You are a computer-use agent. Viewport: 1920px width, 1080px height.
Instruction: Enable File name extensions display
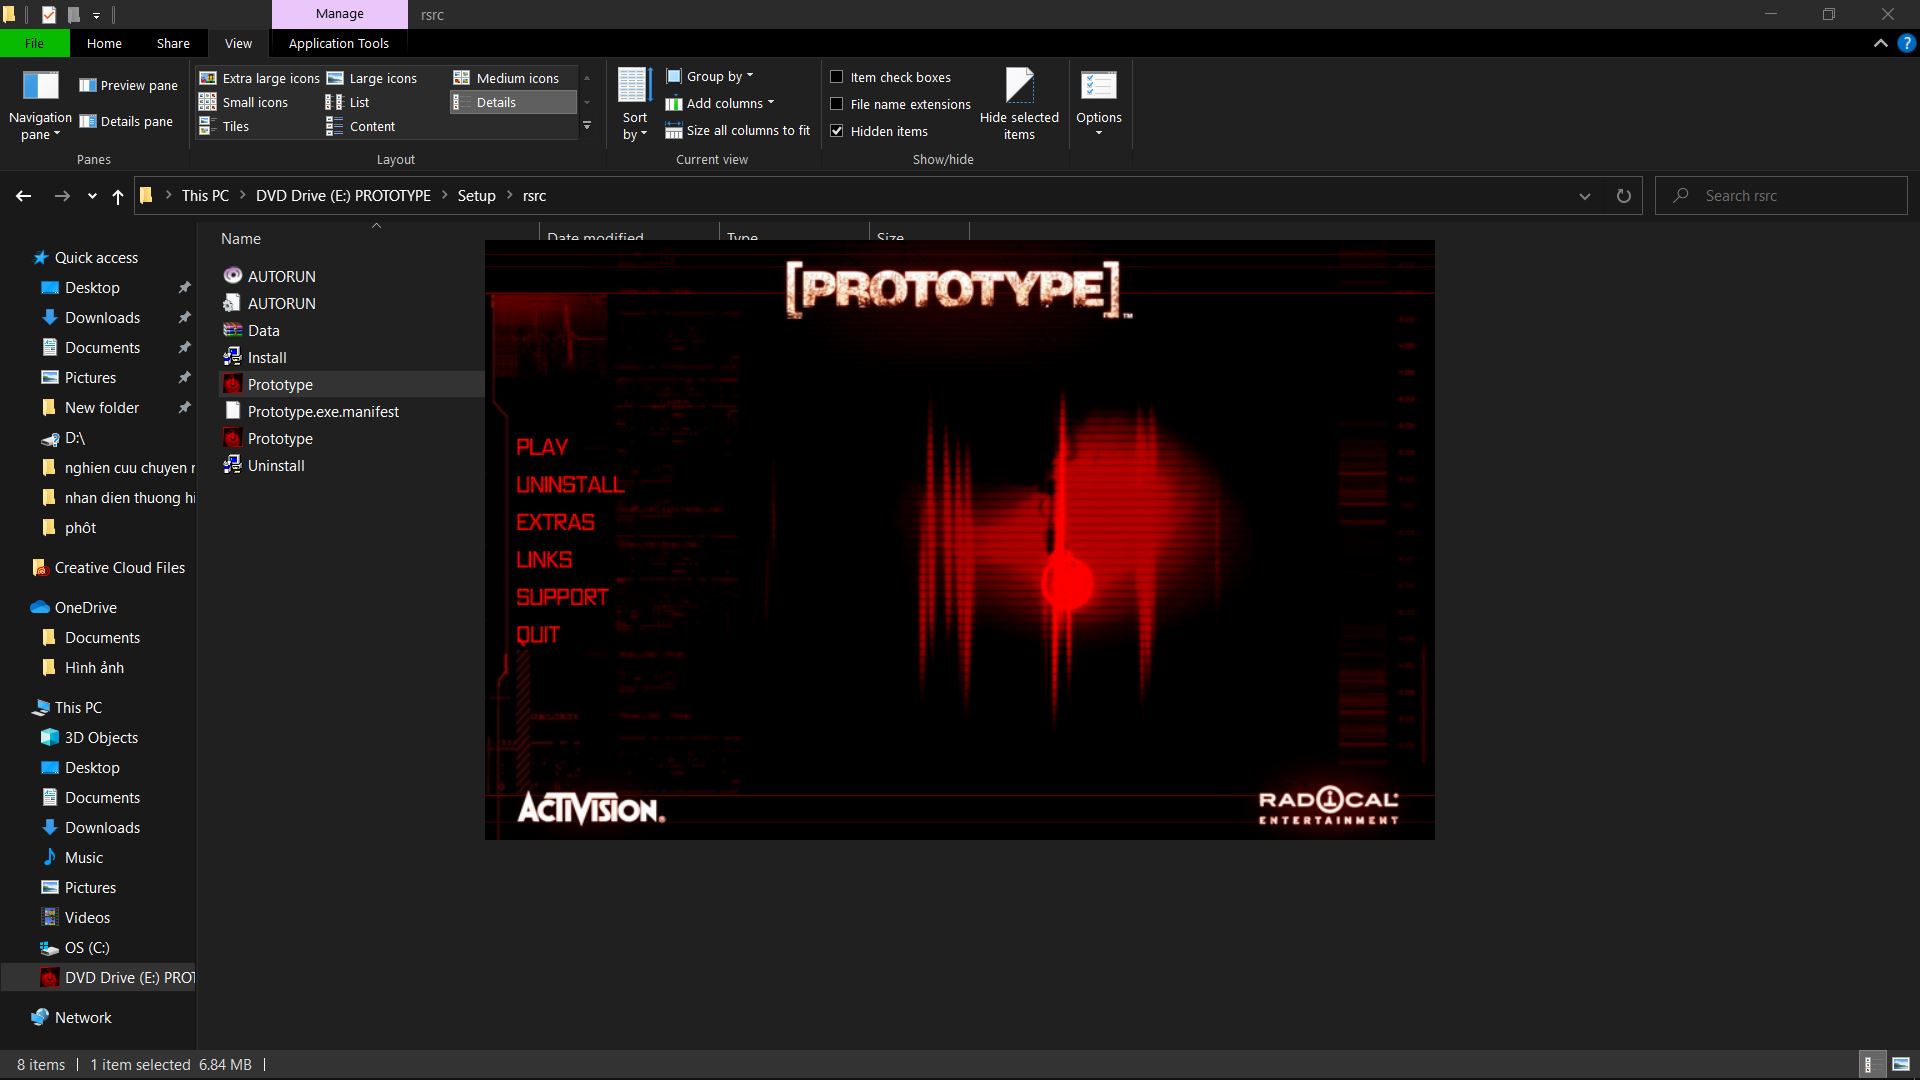click(836, 103)
